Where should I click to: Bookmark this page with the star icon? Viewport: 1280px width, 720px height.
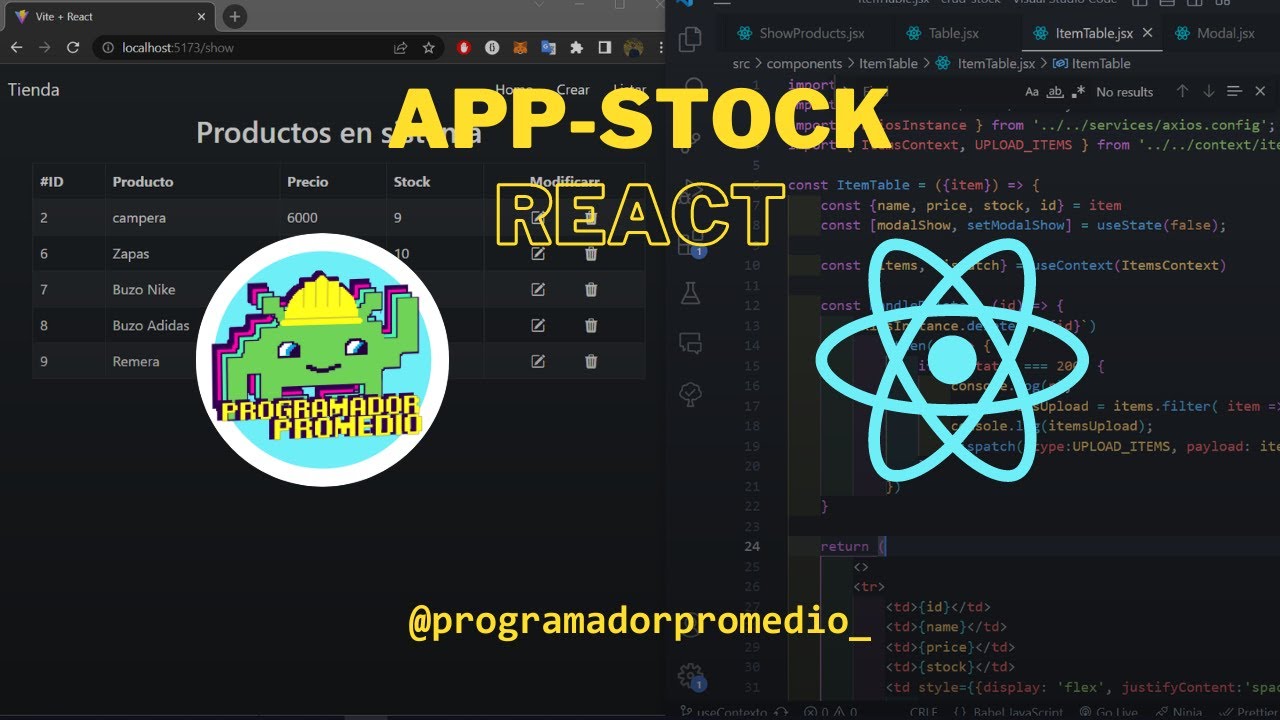pos(429,47)
